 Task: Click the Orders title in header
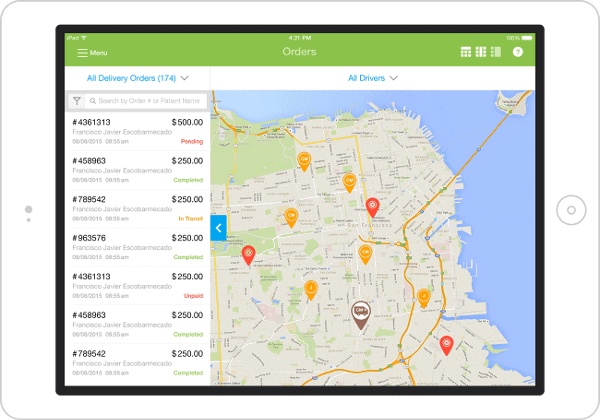coord(299,52)
